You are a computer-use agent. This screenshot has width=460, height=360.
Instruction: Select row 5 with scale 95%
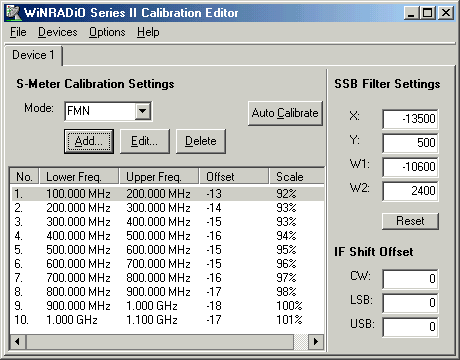coord(167,250)
